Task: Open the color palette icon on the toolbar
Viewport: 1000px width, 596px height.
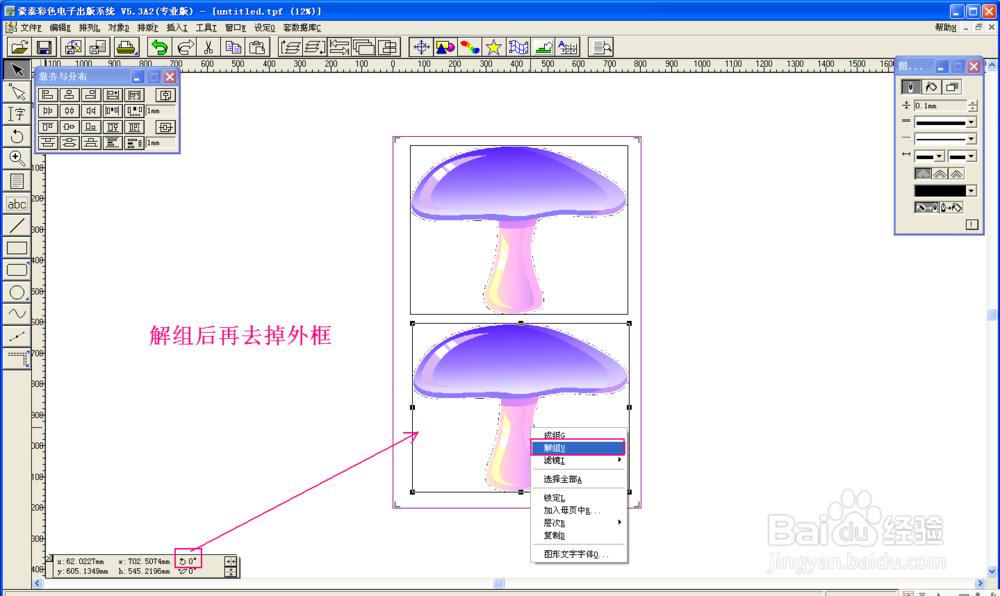Action: 468,46
